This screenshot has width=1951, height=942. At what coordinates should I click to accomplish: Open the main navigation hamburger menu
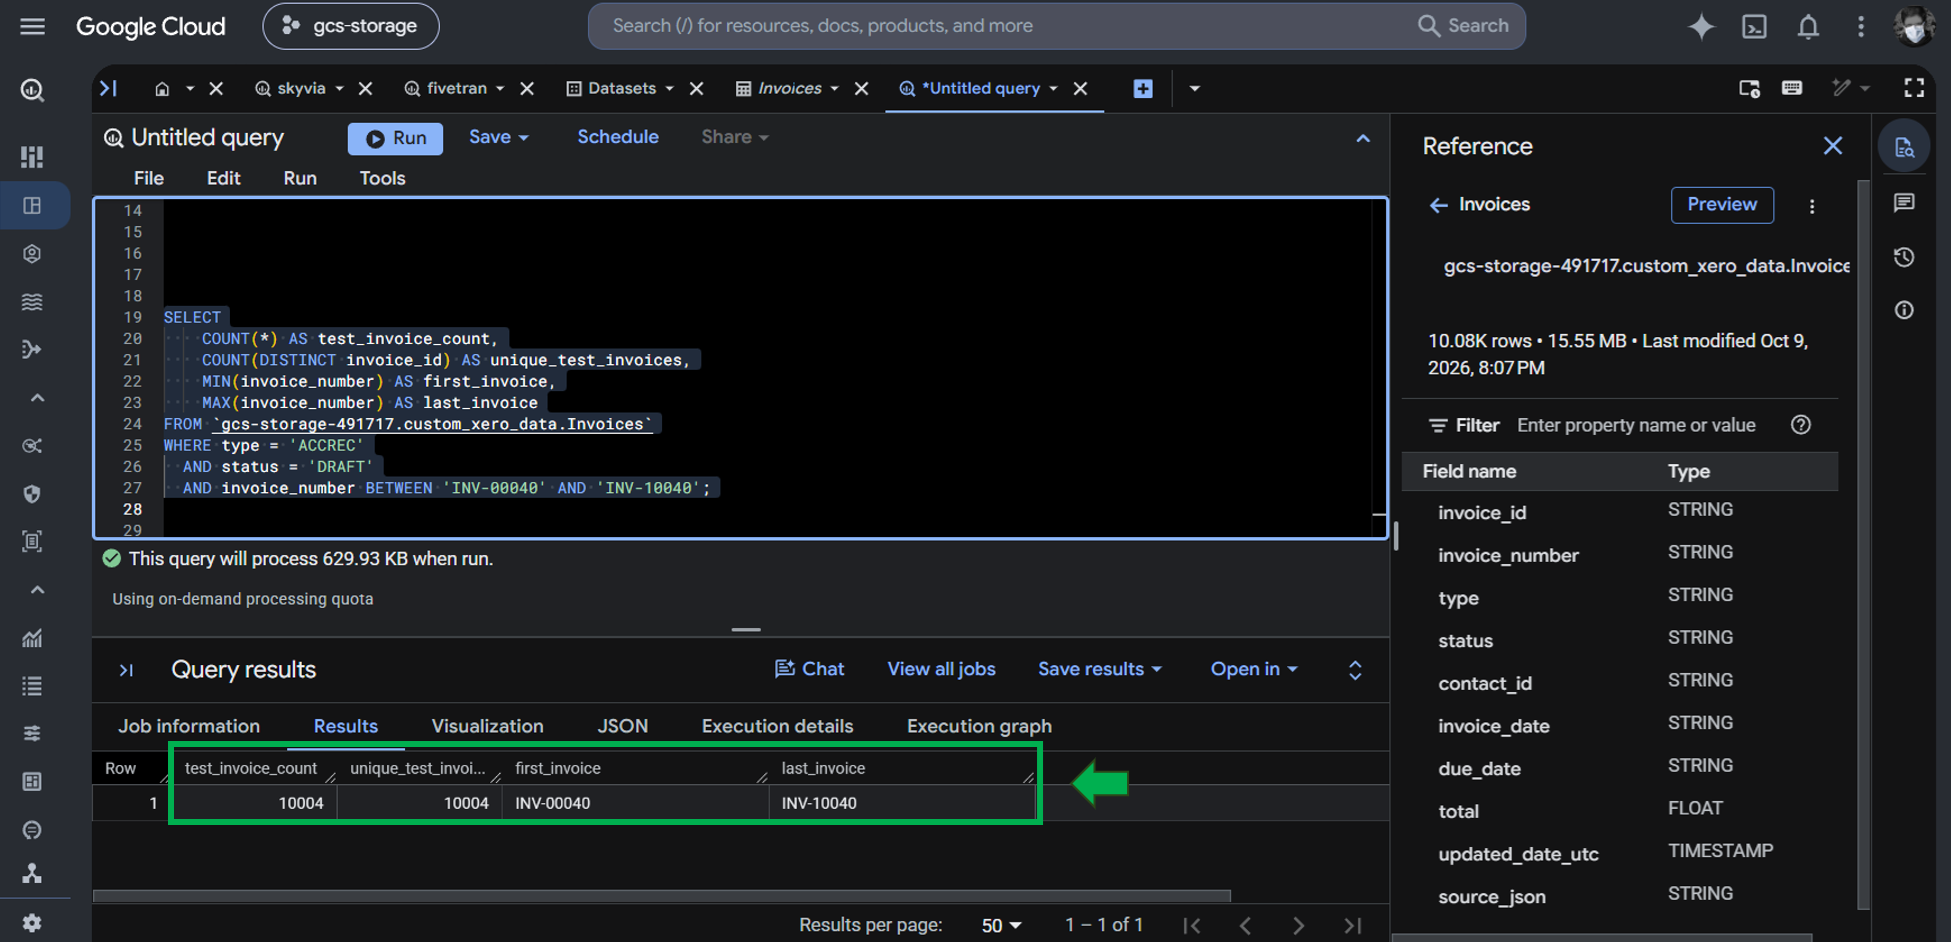(x=32, y=26)
